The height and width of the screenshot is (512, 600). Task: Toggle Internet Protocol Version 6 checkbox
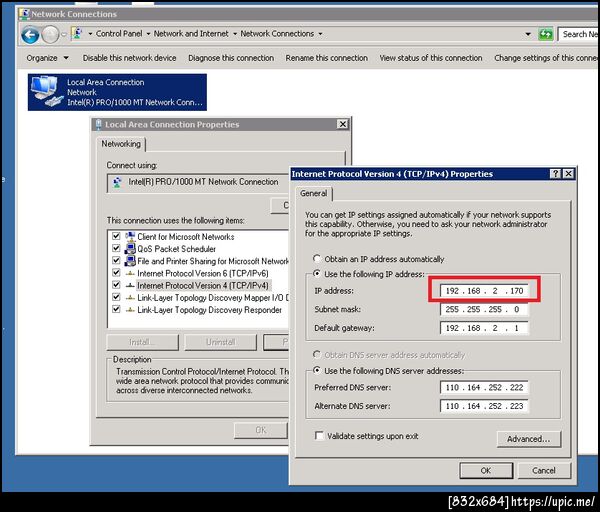(x=116, y=273)
